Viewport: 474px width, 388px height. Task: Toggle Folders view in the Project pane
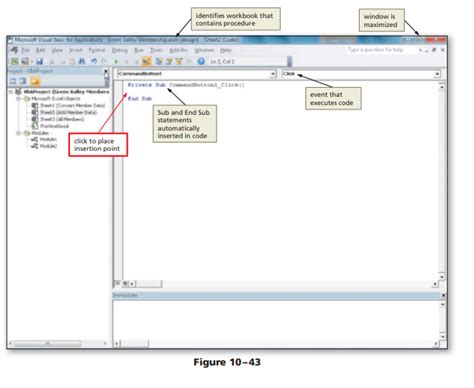point(35,81)
